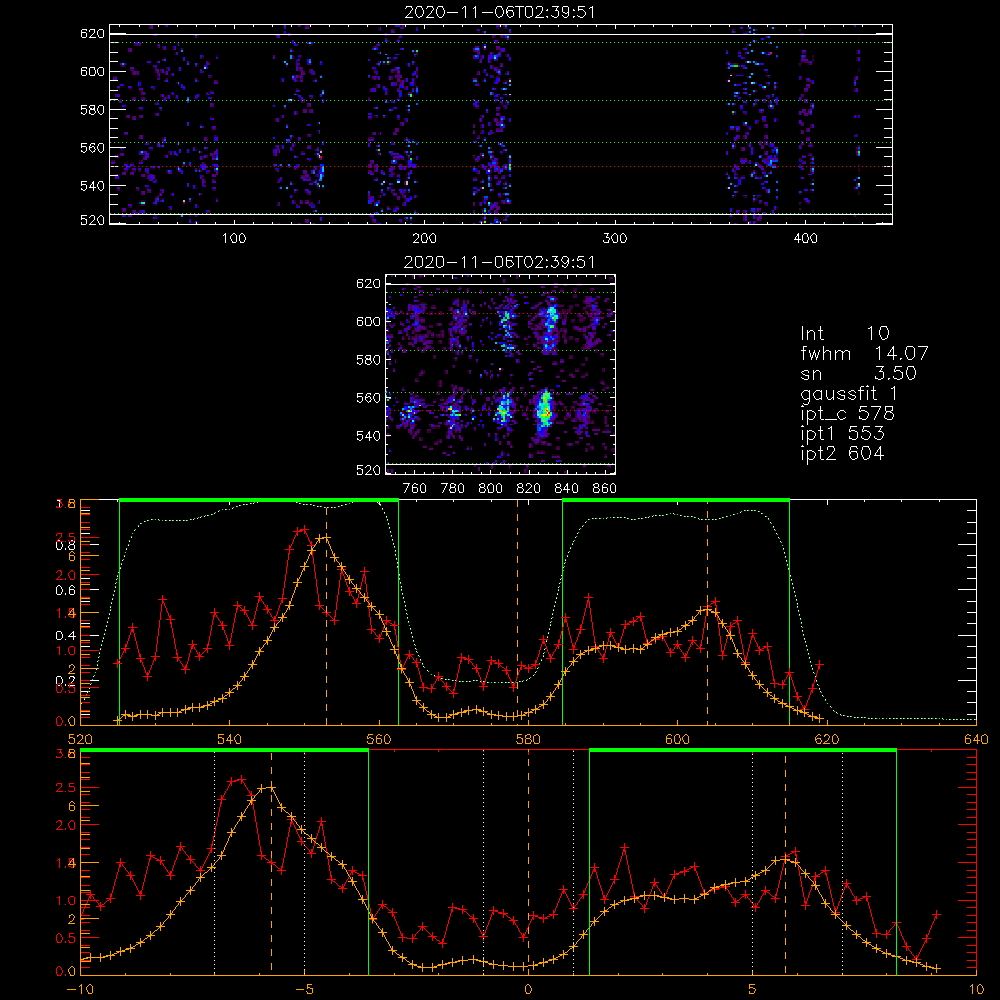The height and width of the screenshot is (1000, 1000).
Task: Click x-axis label '800' of the middle image
Action: coord(490,489)
